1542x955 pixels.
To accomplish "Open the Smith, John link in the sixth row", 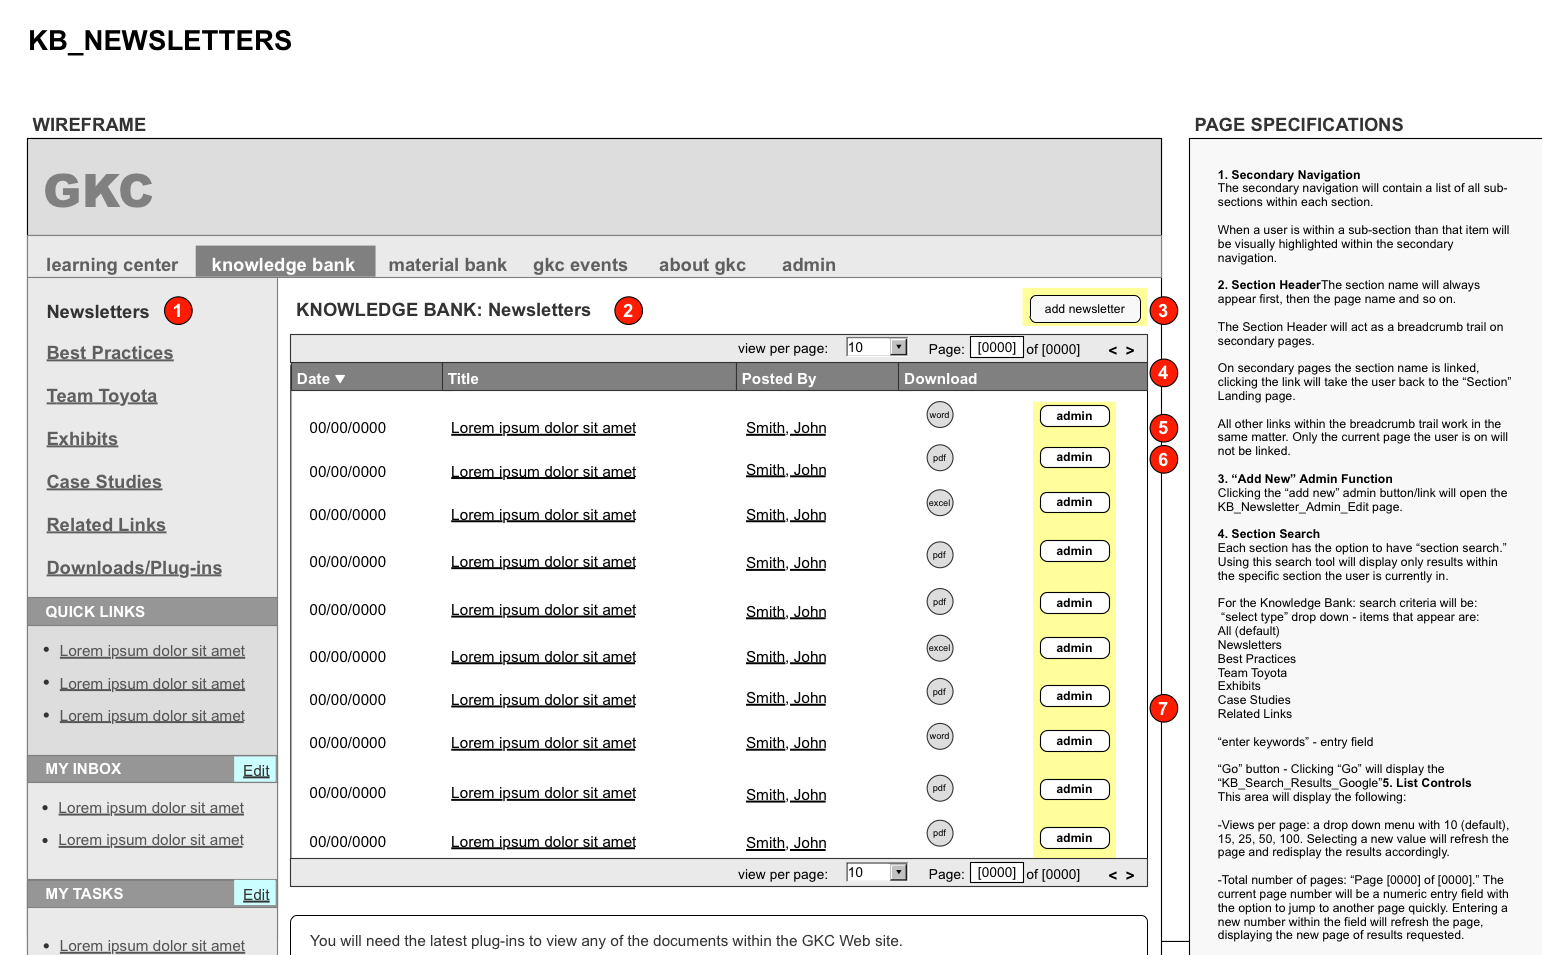I will pos(786,657).
